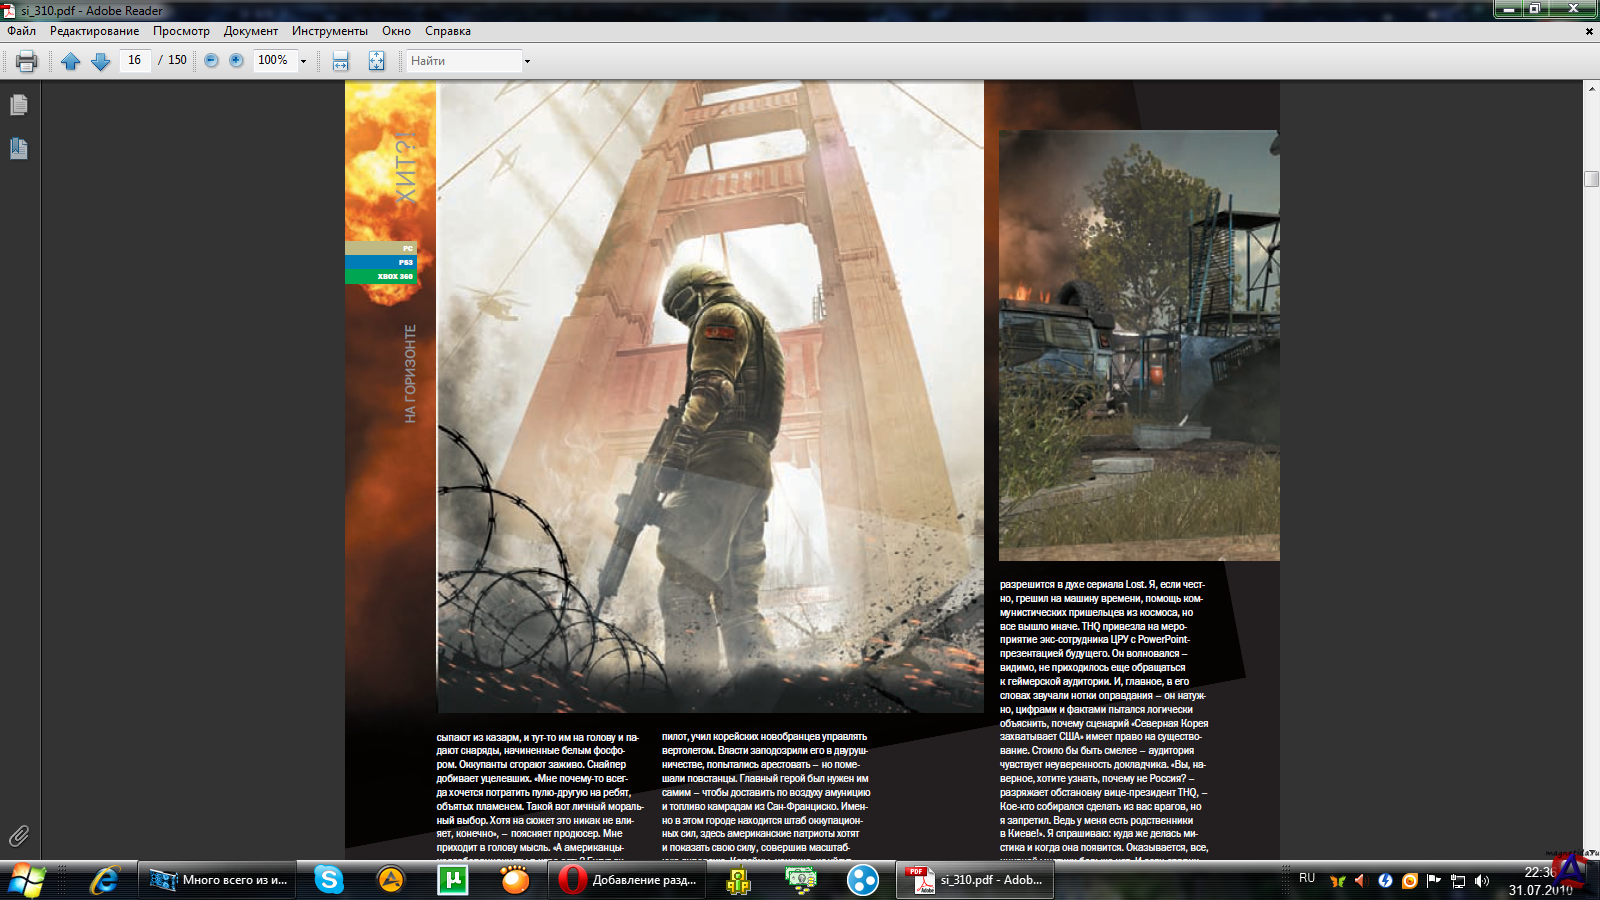Click inside the Найти search field
This screenshot has width=1600, height=900.
click(x=462, y=61)
